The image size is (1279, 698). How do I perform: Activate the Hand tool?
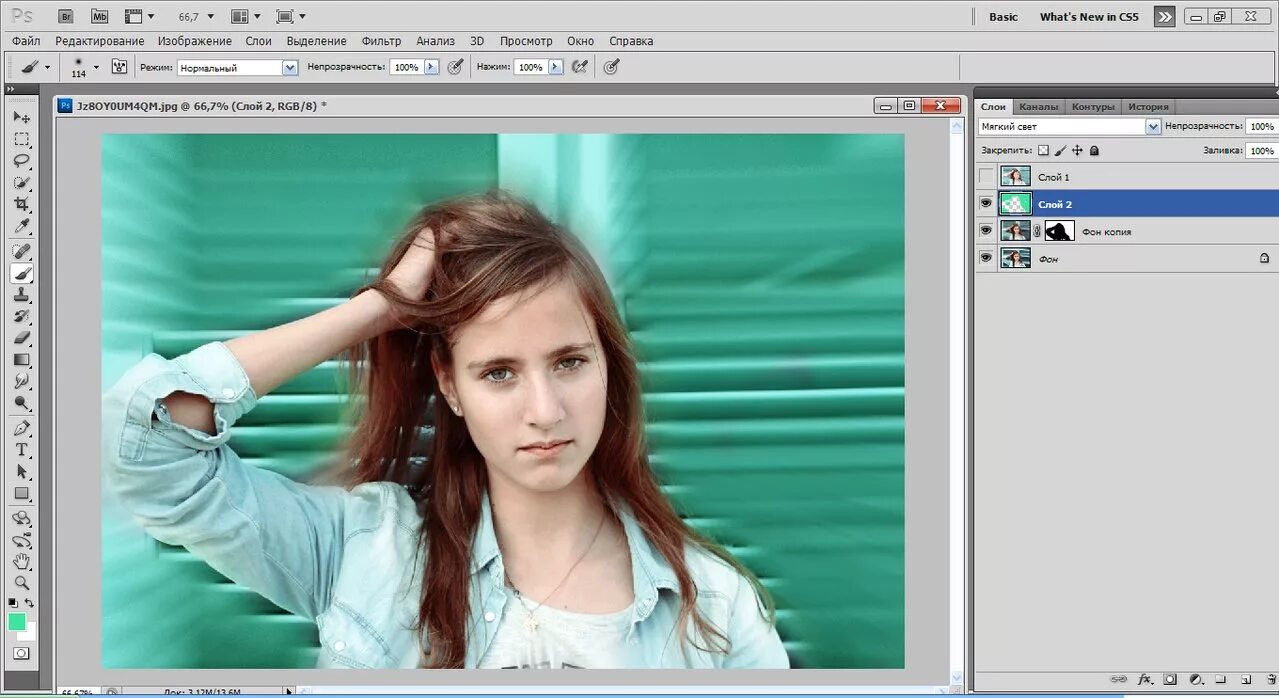pos(21,562)
